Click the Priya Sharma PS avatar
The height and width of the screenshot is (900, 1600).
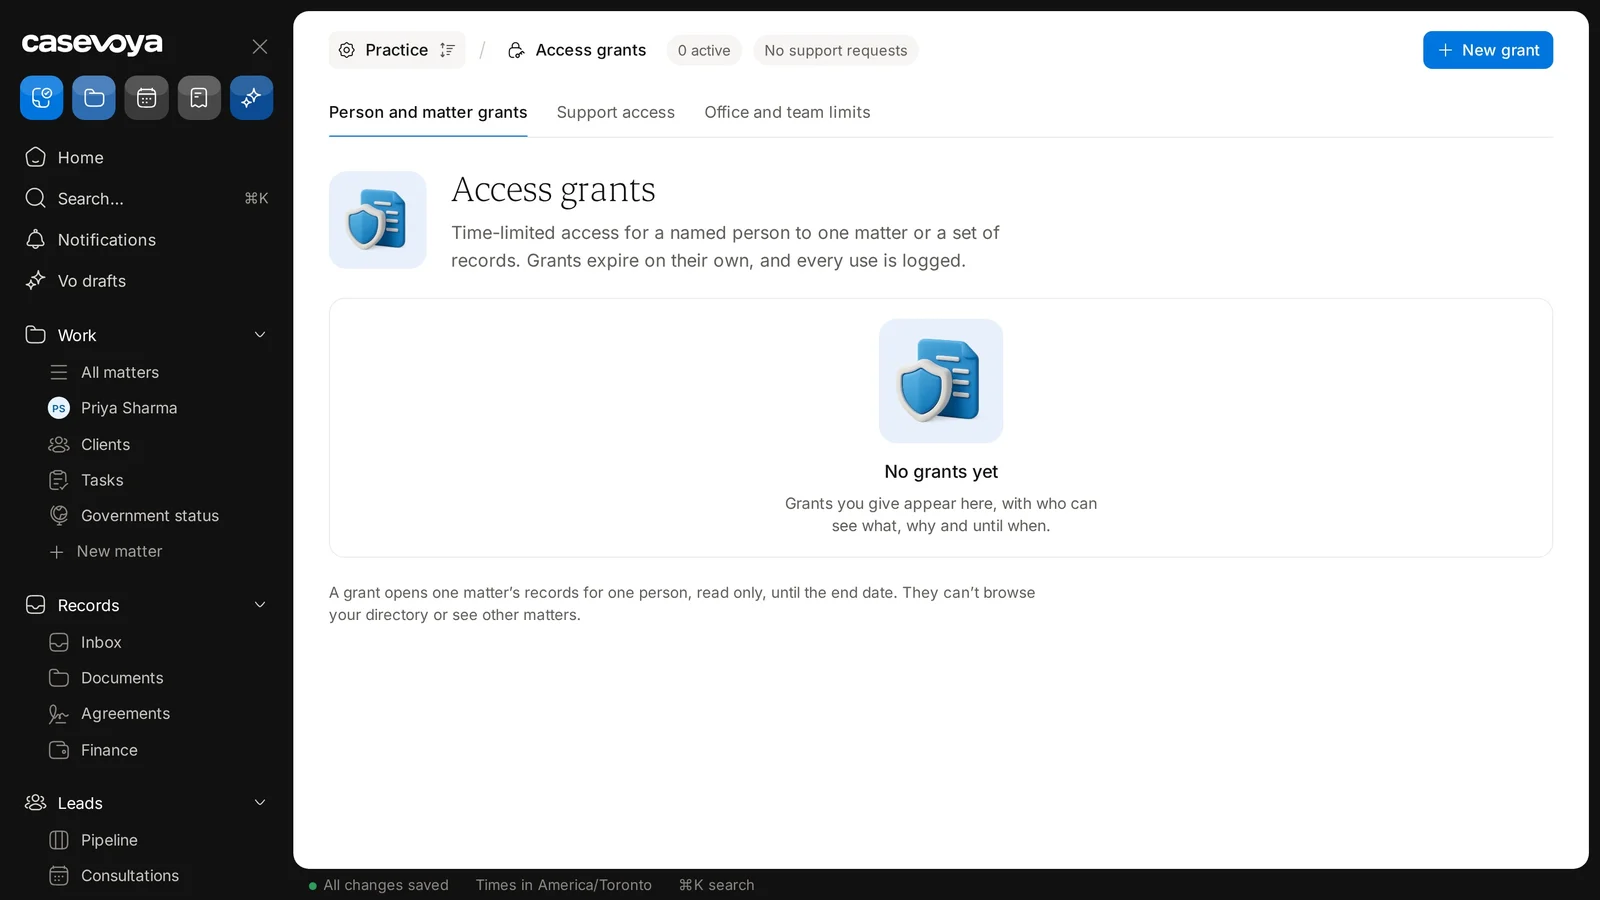[59, 408]
